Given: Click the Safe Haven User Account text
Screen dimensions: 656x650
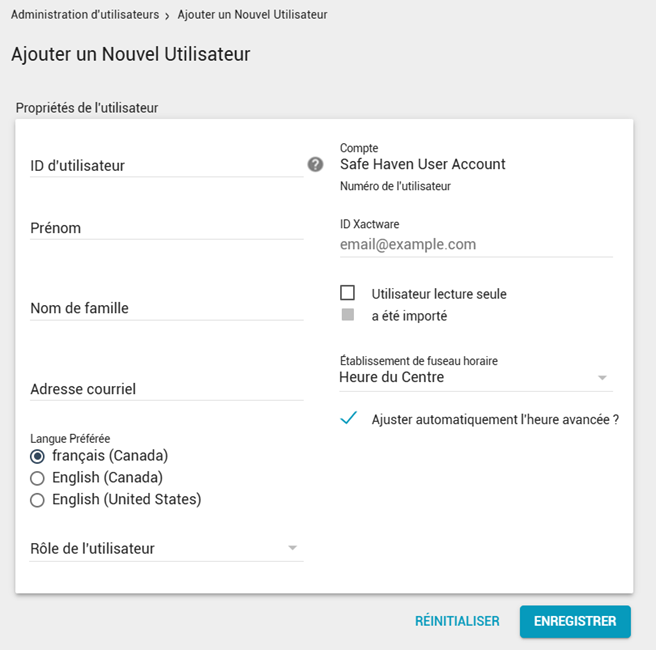Looking at the screenshot, I should click(x=423, y=164).
